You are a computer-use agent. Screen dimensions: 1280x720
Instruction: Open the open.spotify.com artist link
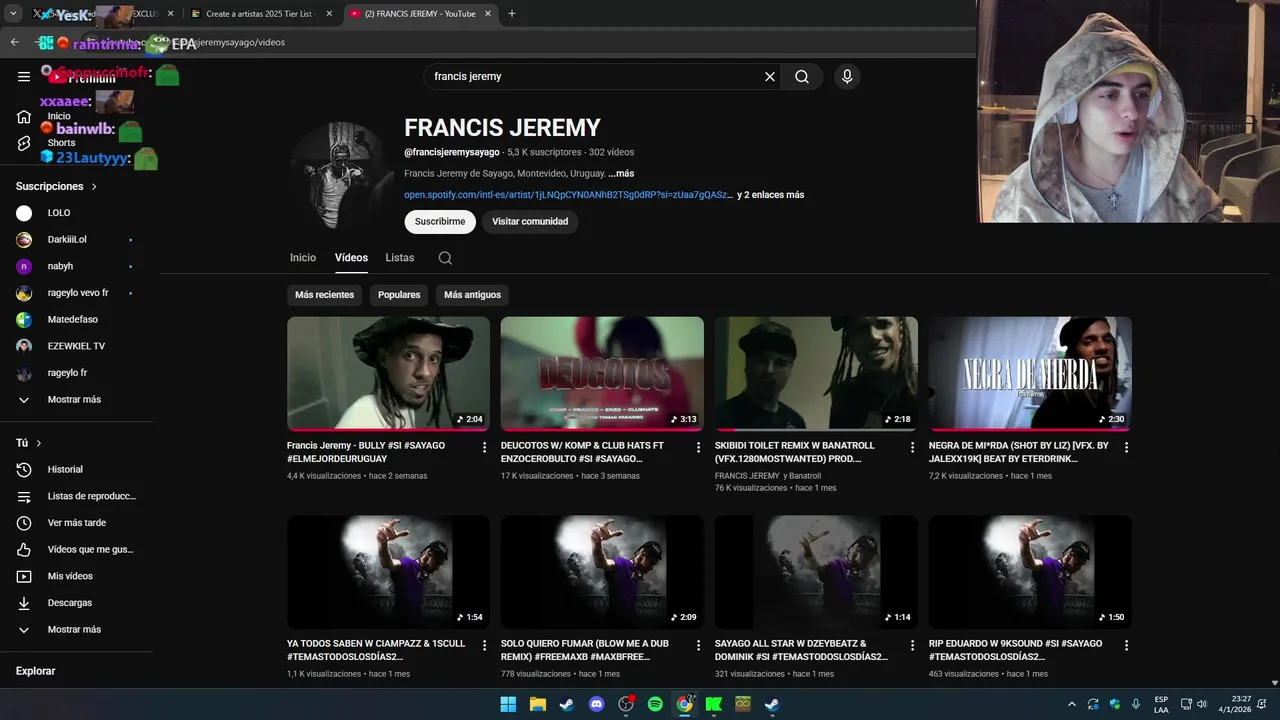tap(568, 195)
